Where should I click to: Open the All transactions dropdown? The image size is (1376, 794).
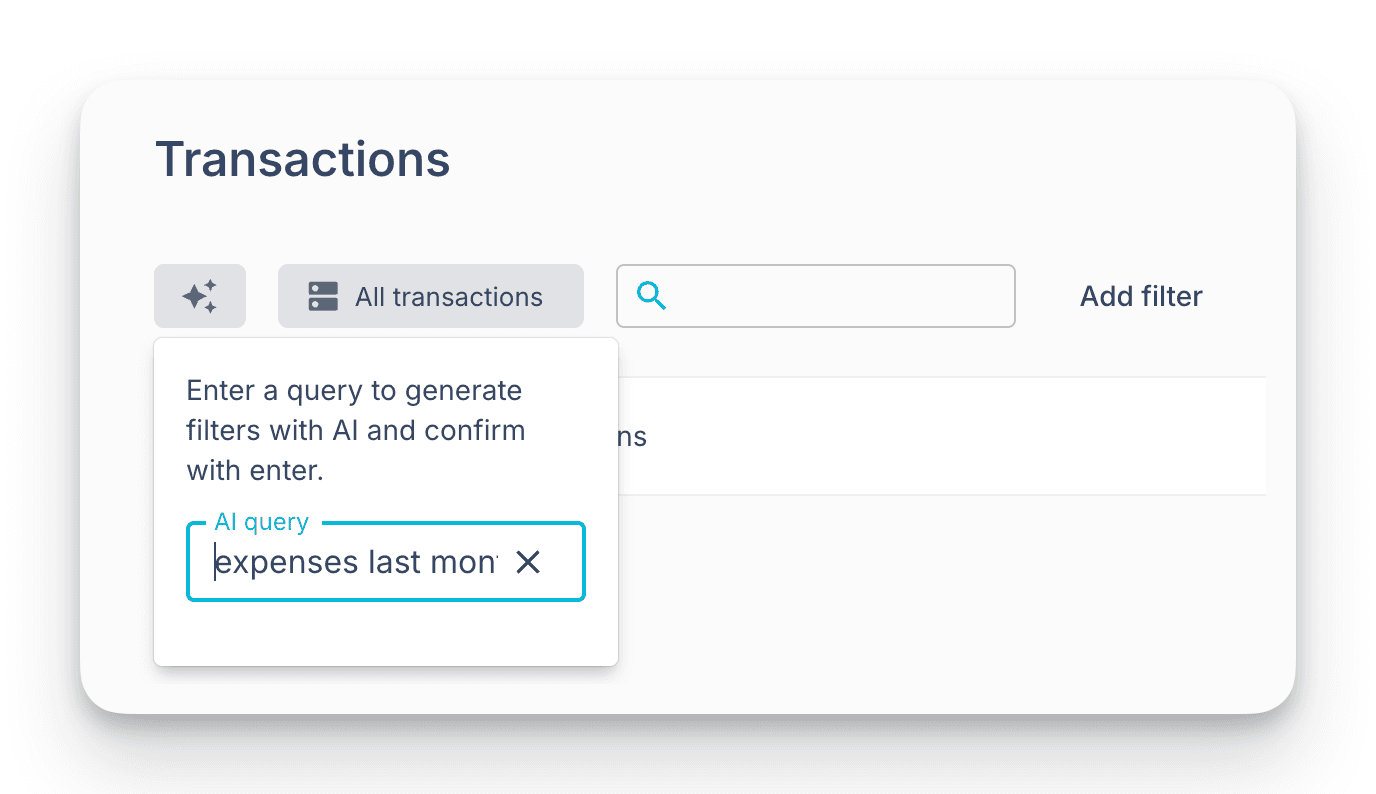431,296
